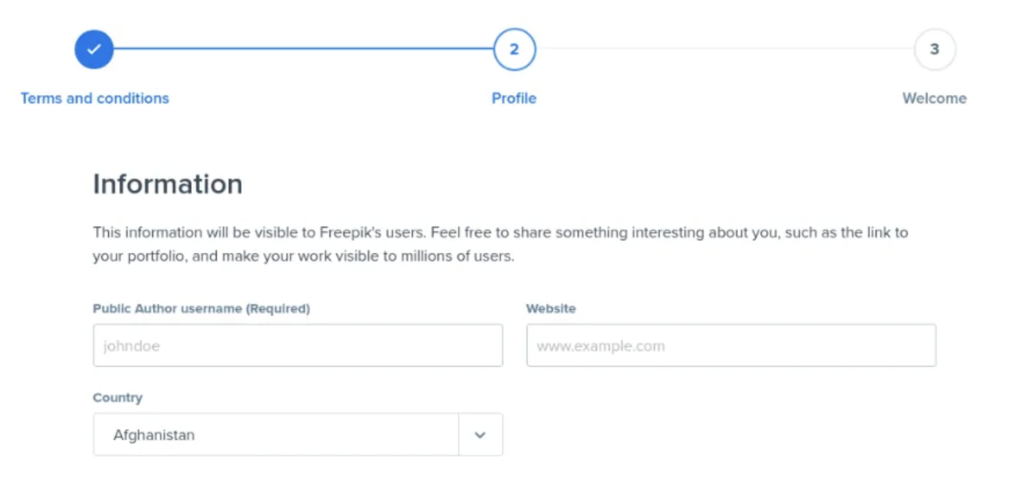Screen dimensions: 1024x490
Task: Click the Website field label
Action: click(x=551, y=308)
